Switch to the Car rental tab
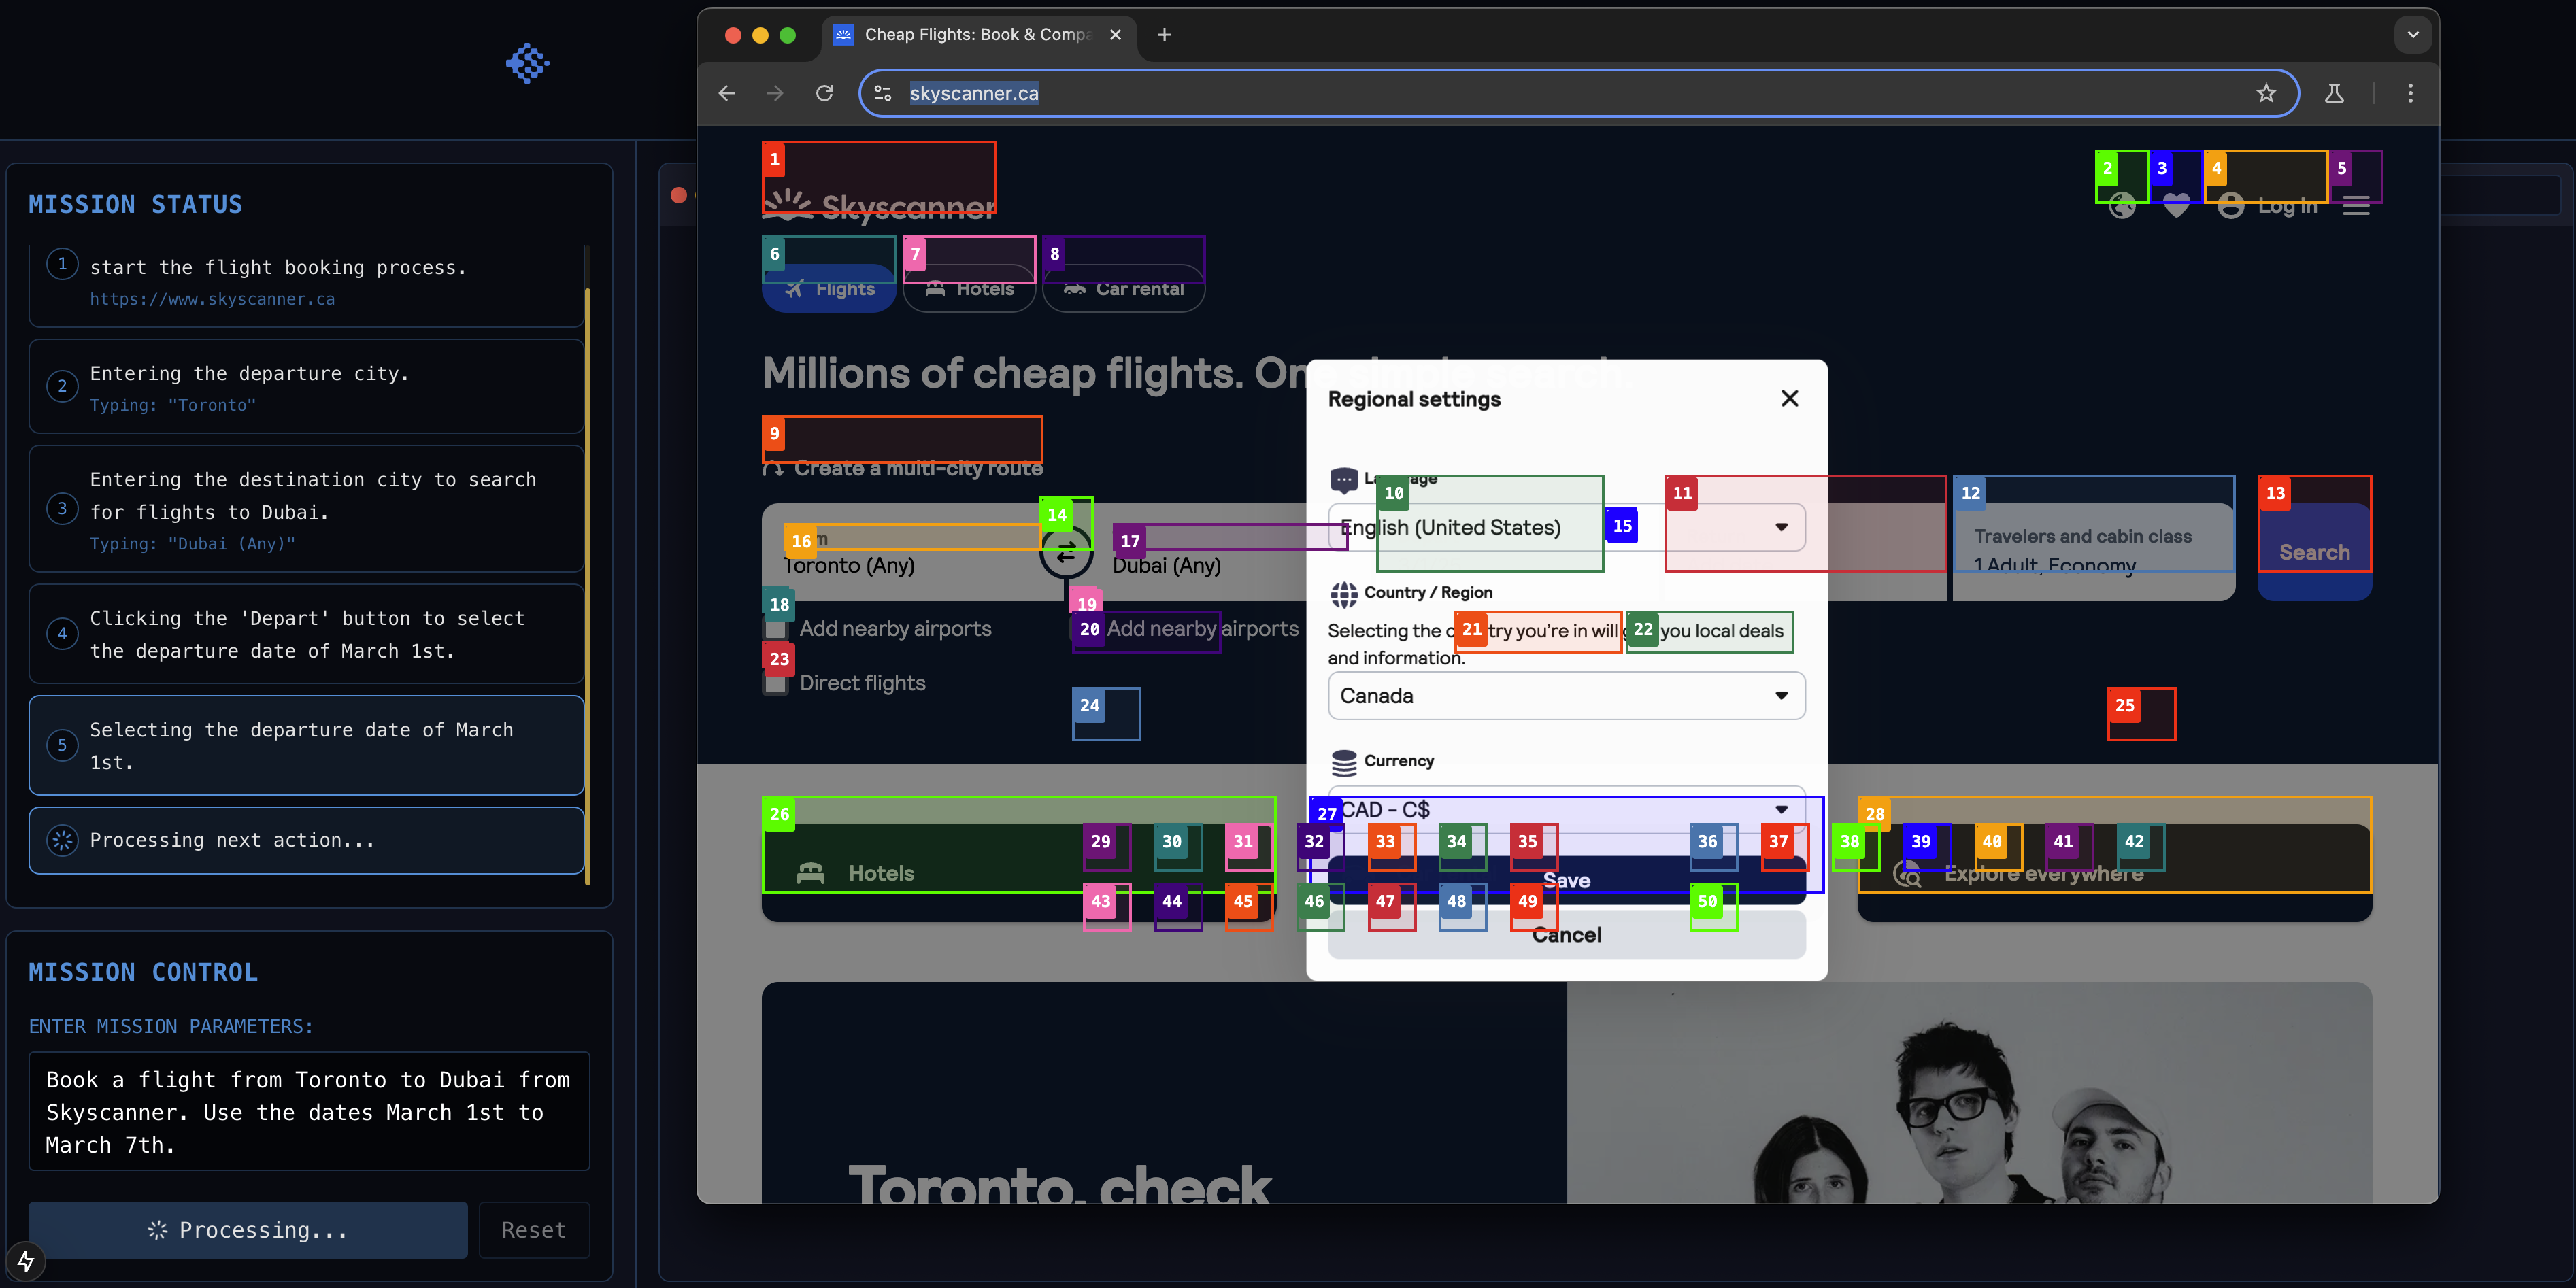This screenshot has width=2576, height=1288. pyautogui.click(x=1123, y=289)
